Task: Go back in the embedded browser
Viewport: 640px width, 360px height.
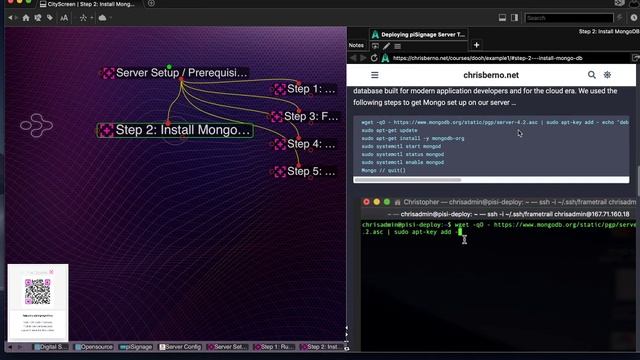Action: (353, 58)
